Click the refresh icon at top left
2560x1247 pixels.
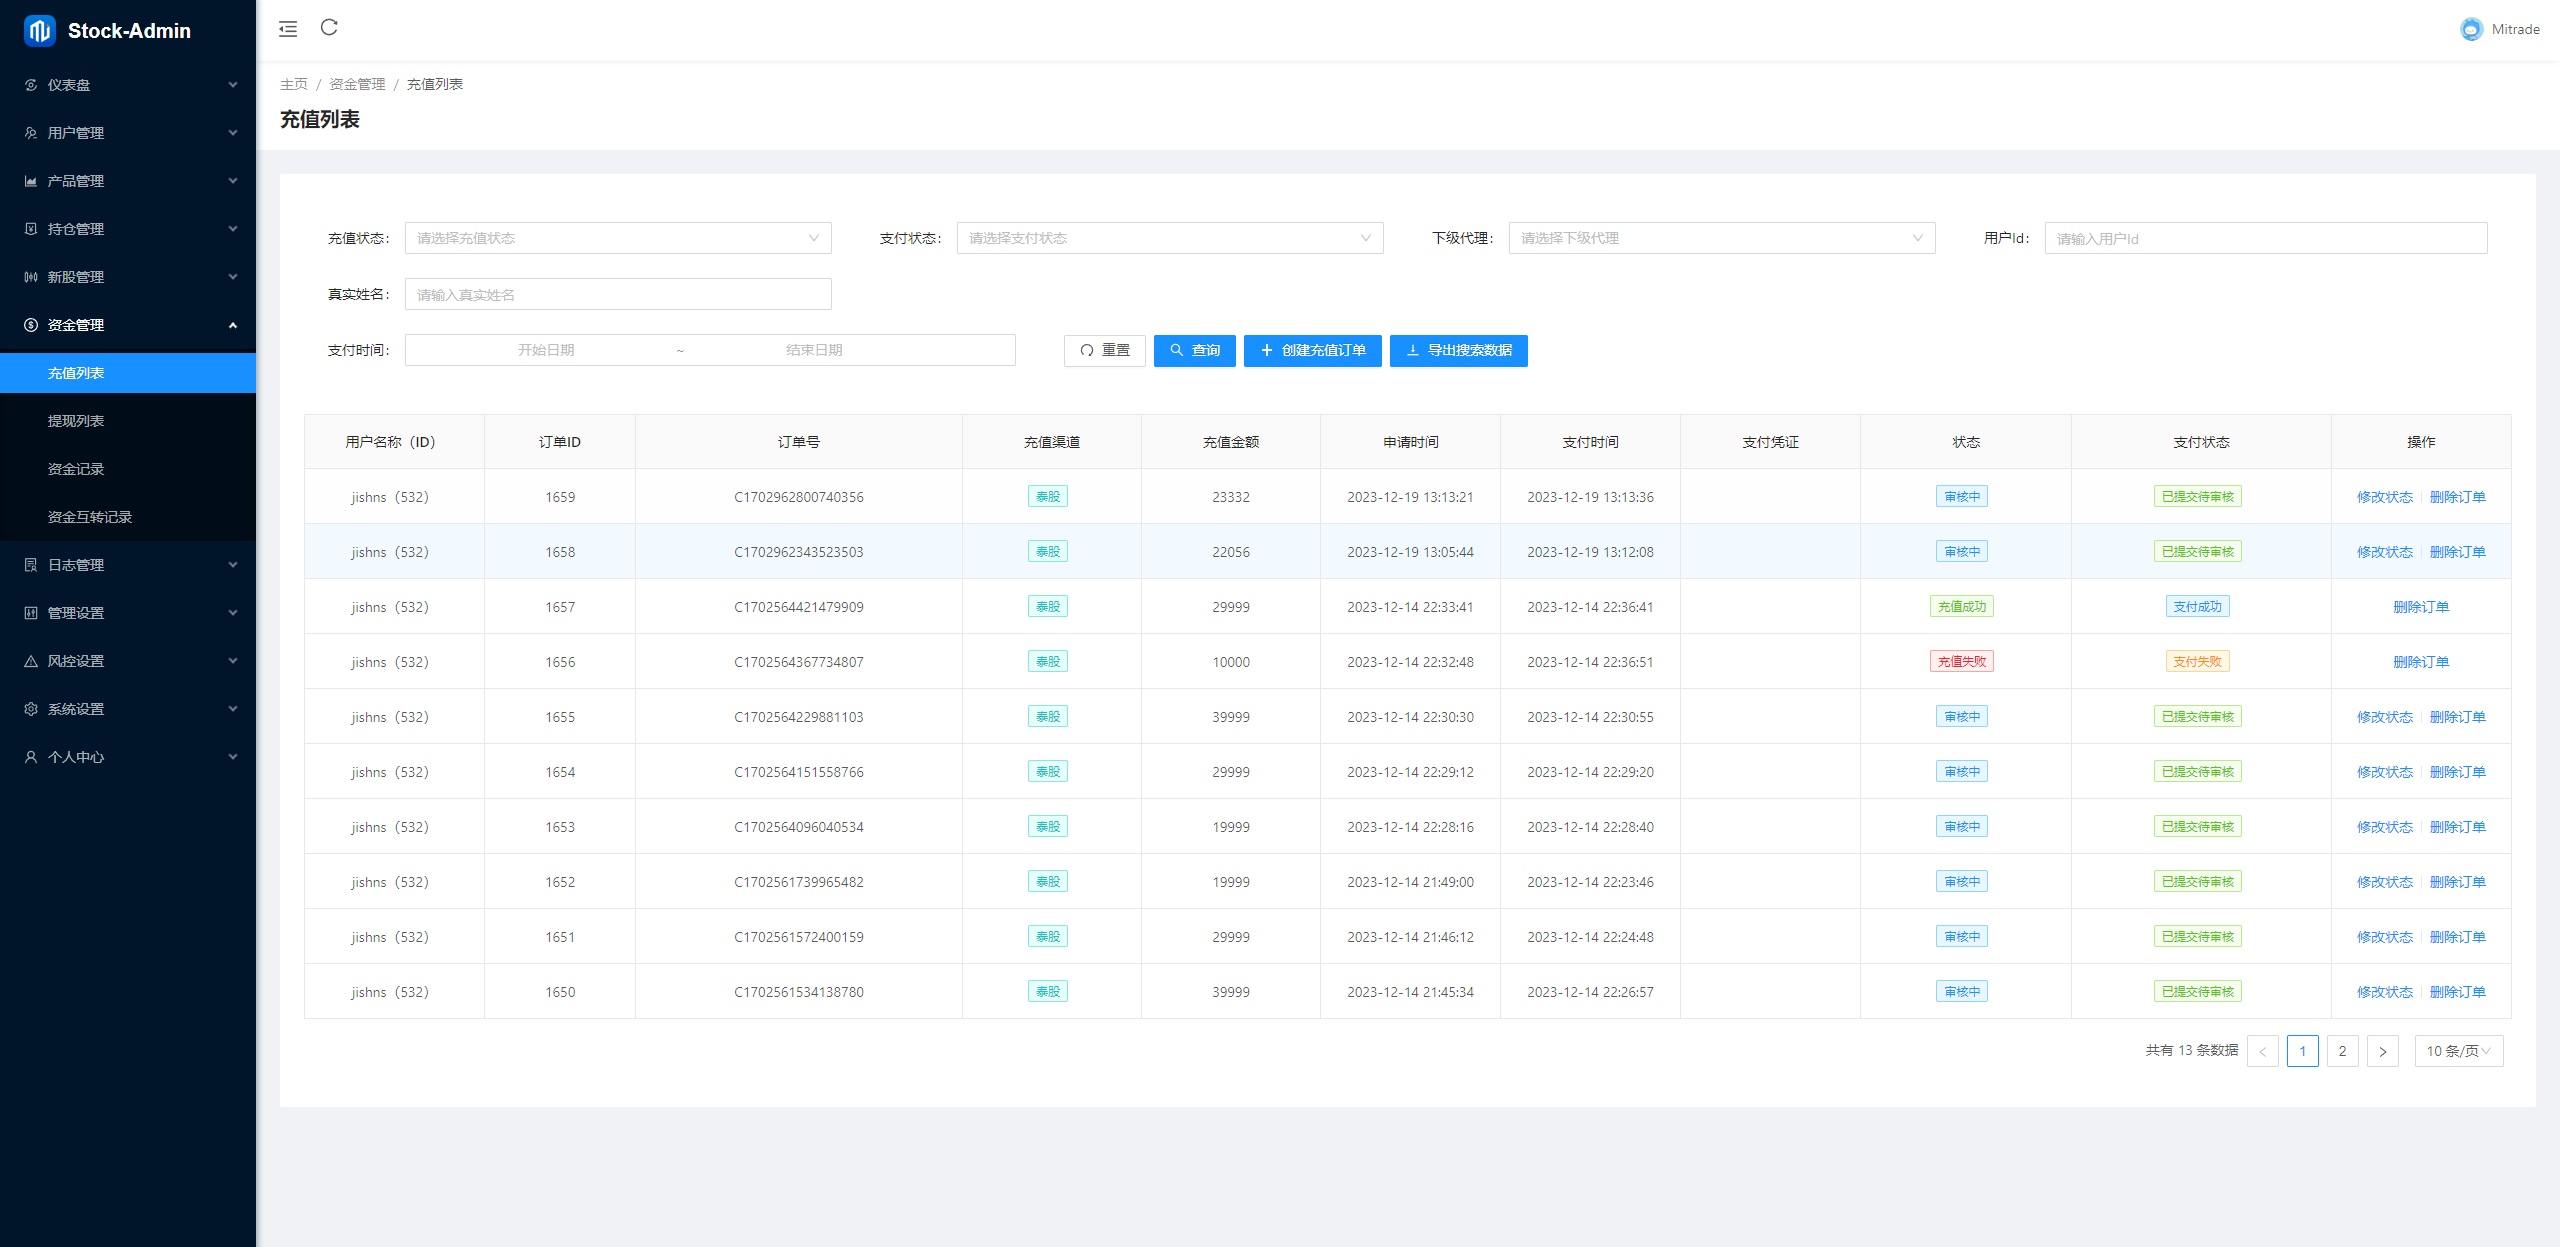(330, 28)
